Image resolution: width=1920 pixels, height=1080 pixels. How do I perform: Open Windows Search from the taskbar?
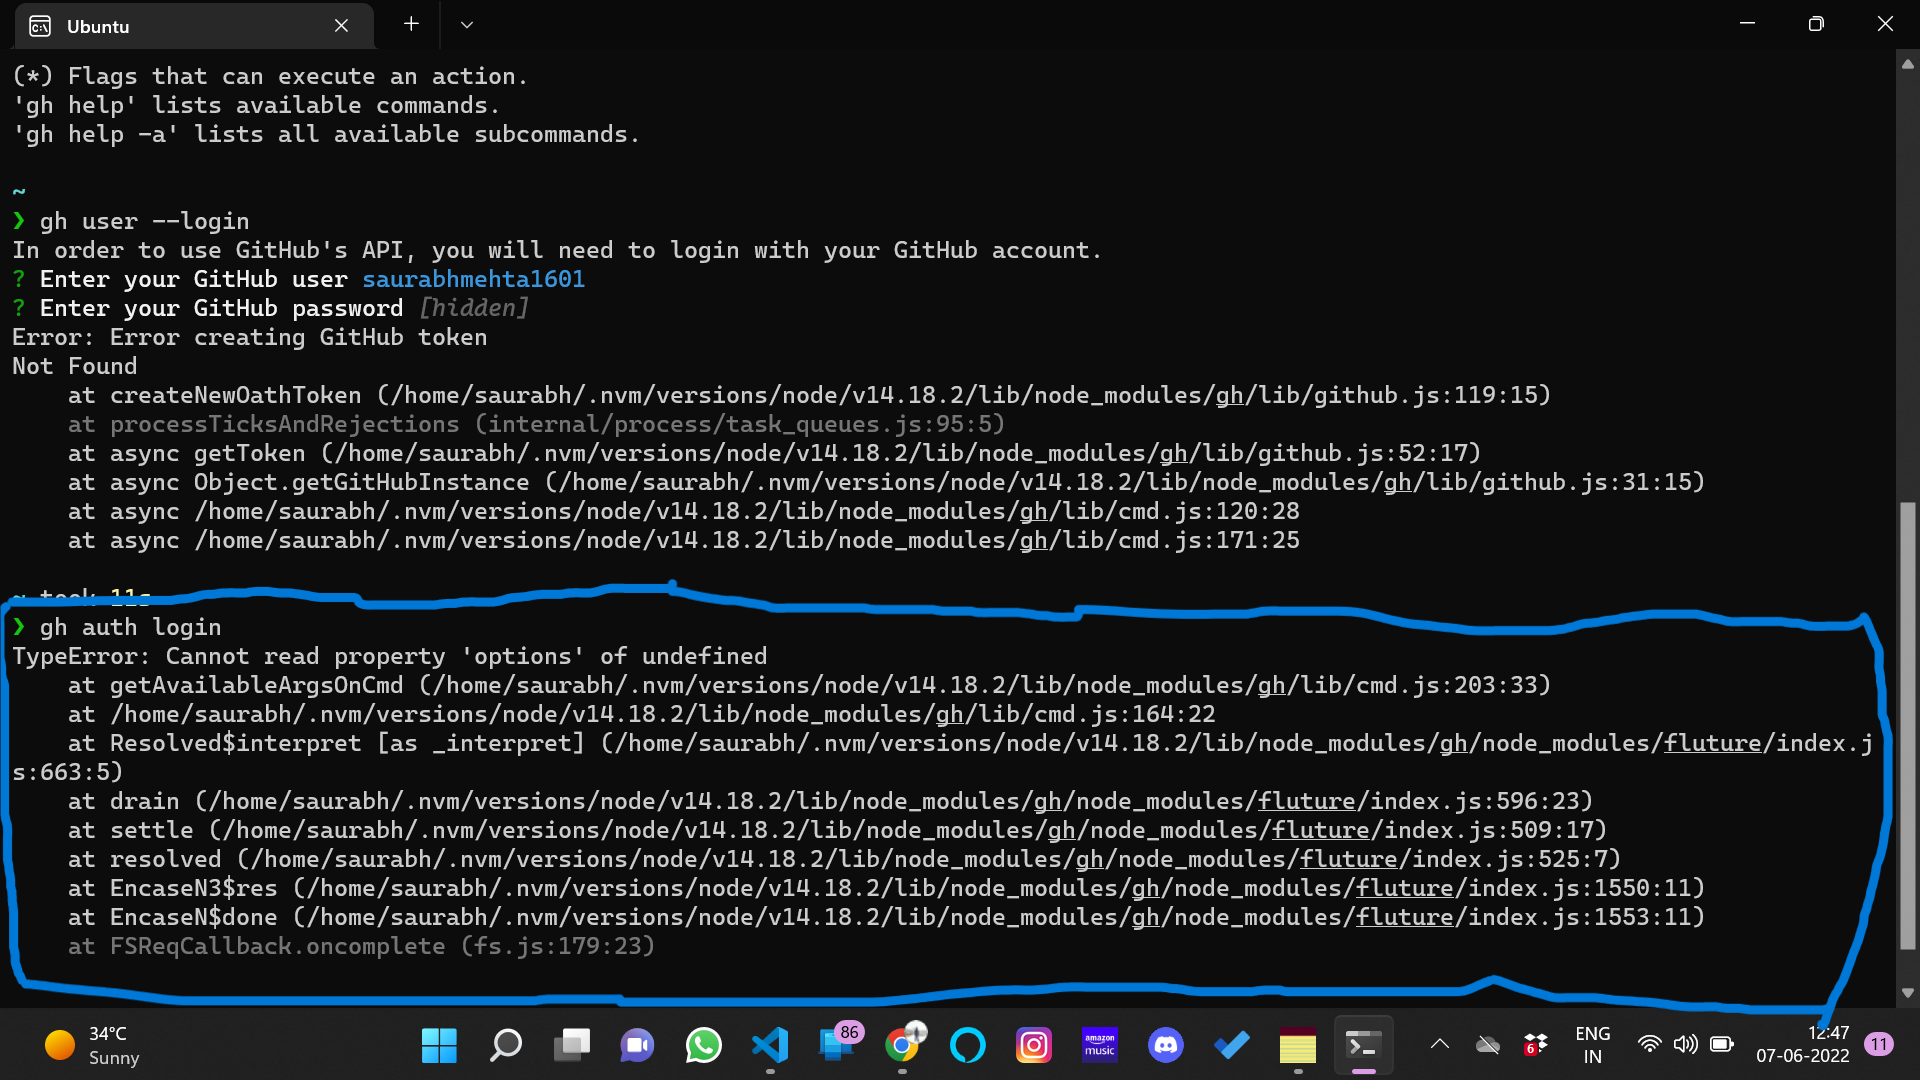click(505, 1045)
